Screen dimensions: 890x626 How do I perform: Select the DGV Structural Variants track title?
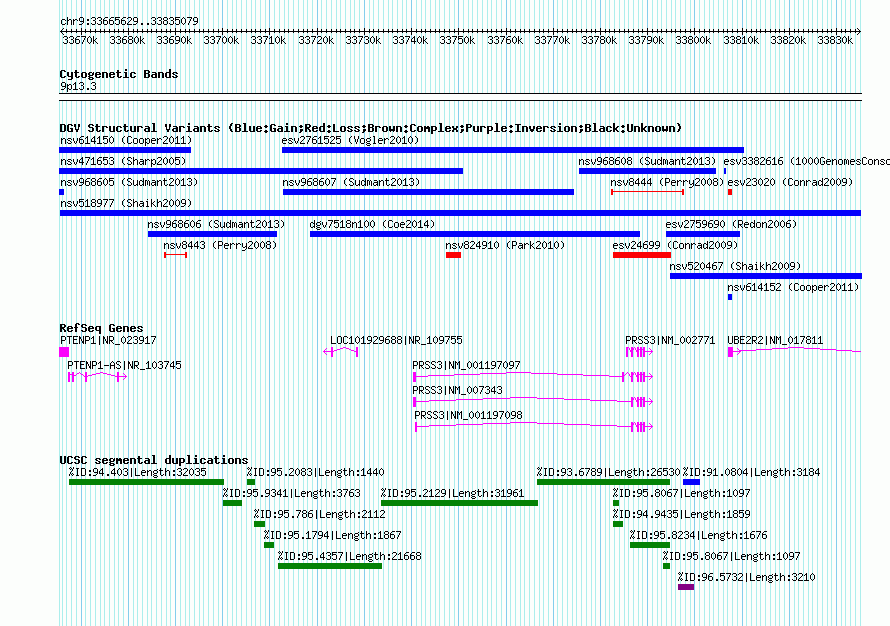371,128
